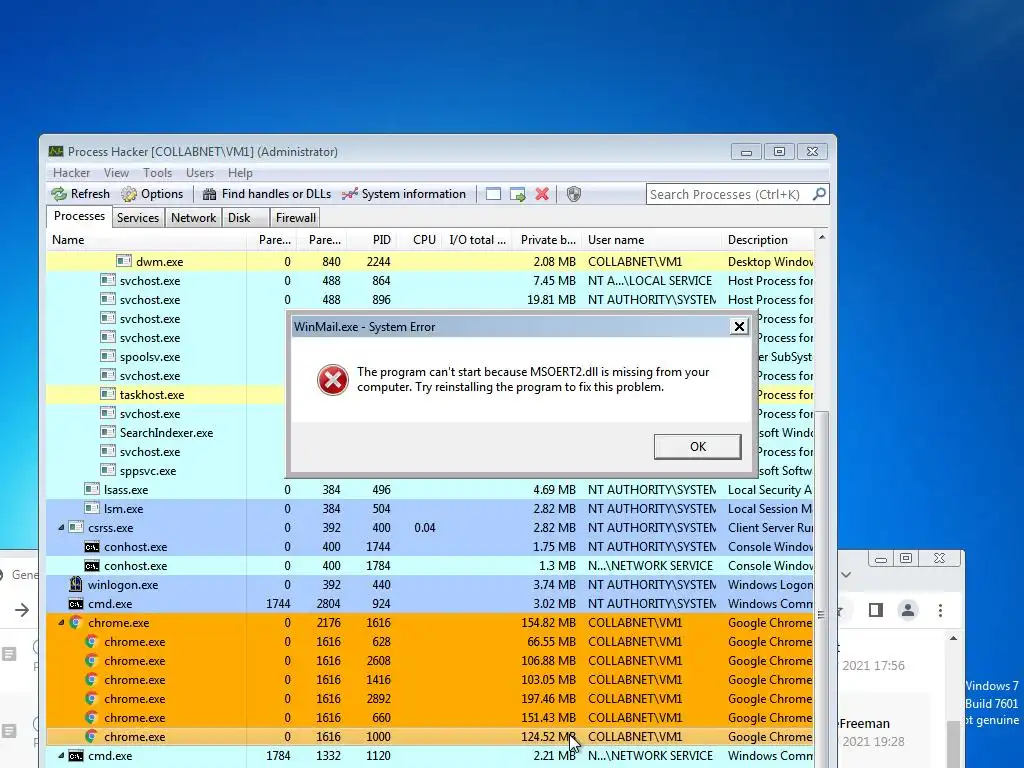Click the forward arrow in Chrome window
Screen dimensions: 1024x768
pyautogui.click(x=22, y=610)
